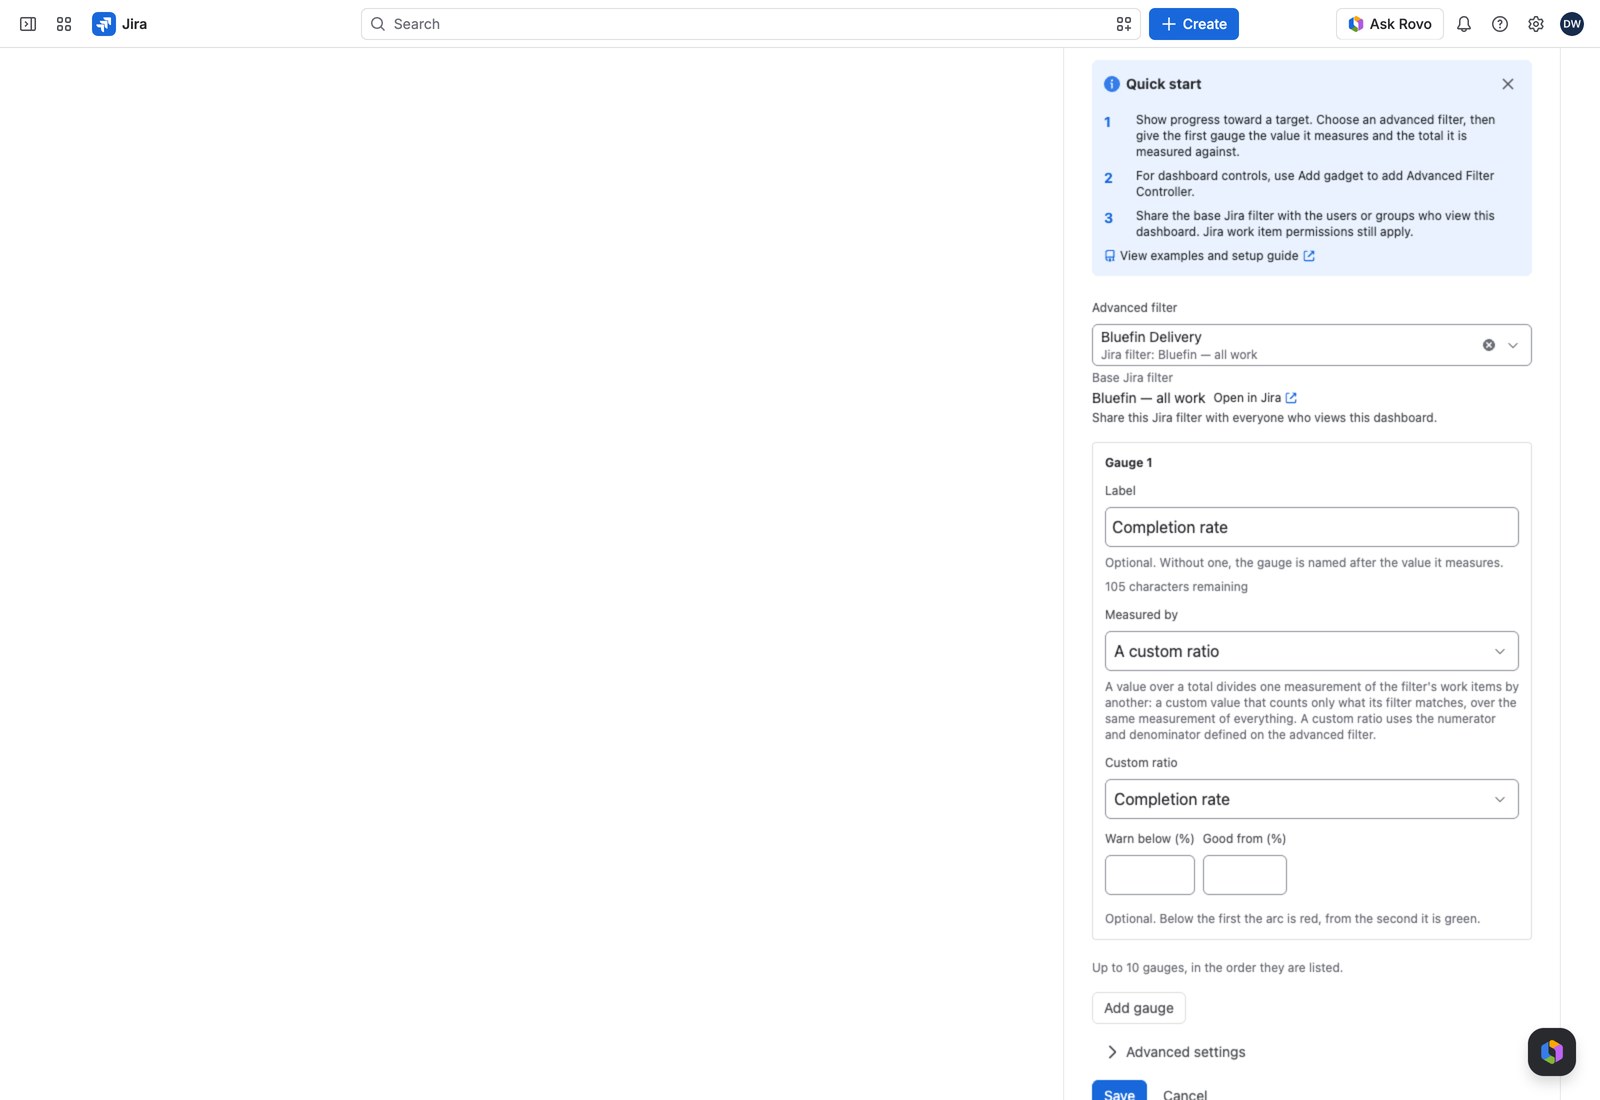
Task: Open the app switcher grid icon
Action: [64, 24]
